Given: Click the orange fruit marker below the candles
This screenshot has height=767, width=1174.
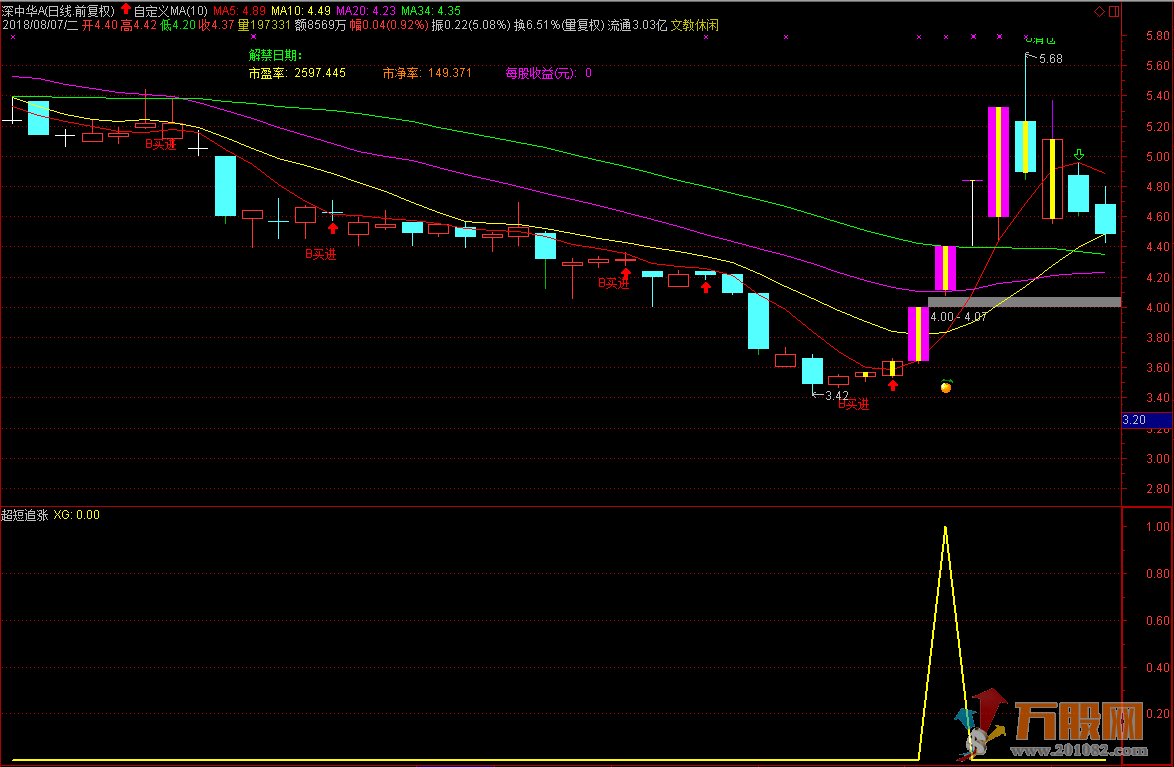Looking at the screenshot, I should 945,386.
